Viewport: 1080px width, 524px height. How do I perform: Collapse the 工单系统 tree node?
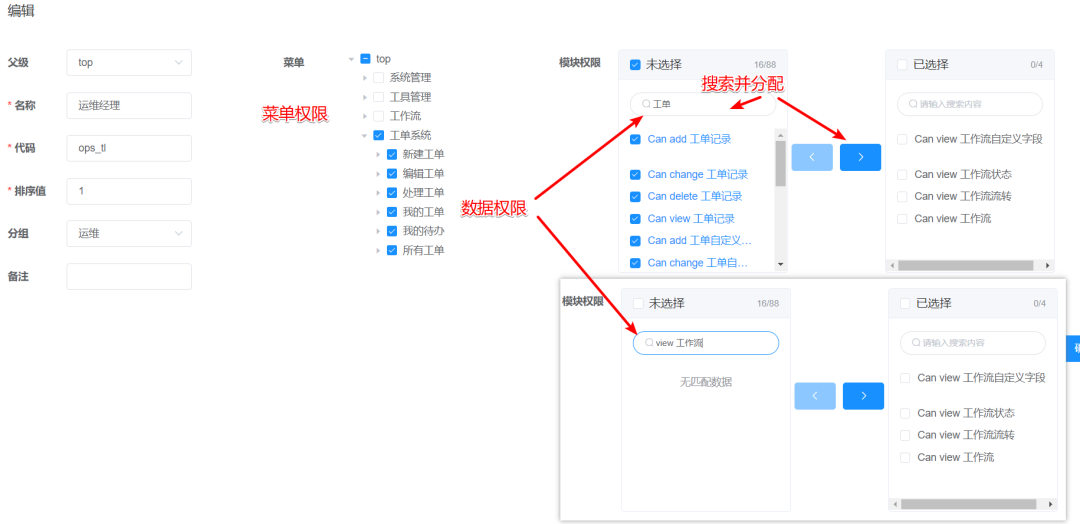point(365,136)
